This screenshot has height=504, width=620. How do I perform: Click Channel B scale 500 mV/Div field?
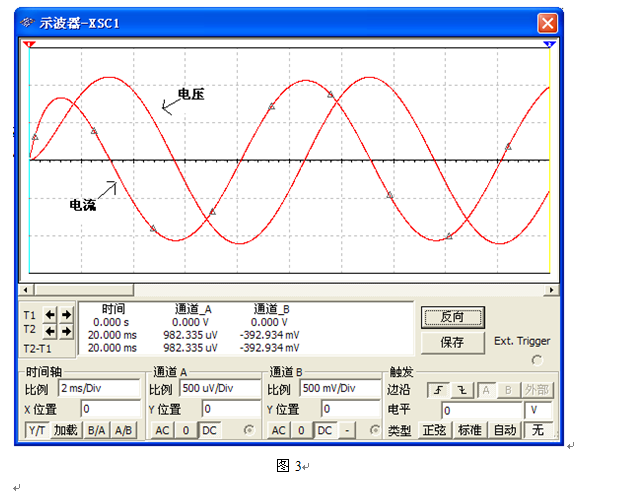point(338,388)
